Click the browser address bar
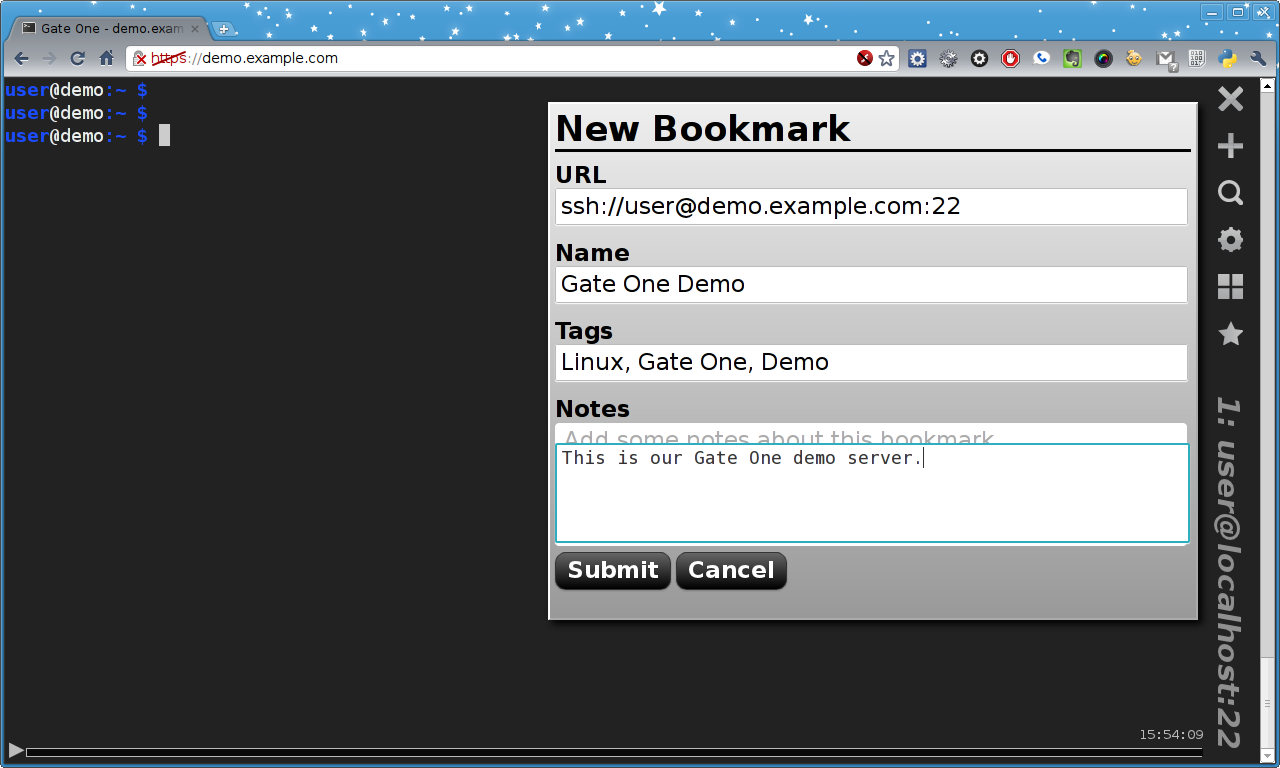Viewport: 1280px width, 768px height. click(512, 58)
